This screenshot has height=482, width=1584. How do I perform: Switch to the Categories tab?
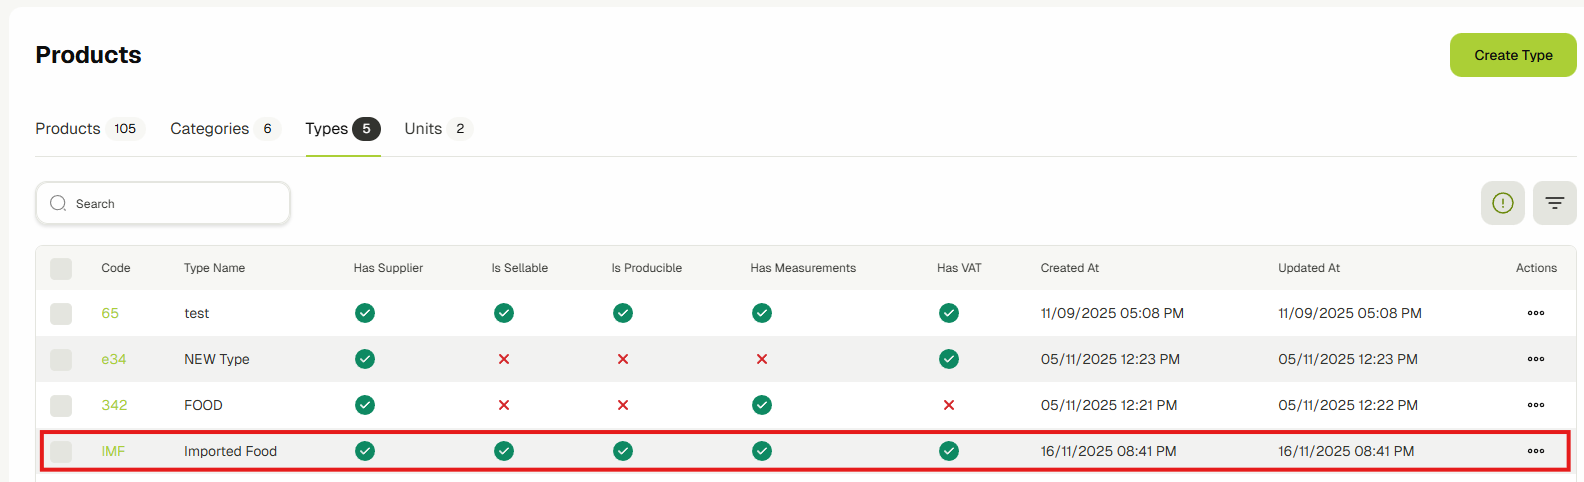210,129
